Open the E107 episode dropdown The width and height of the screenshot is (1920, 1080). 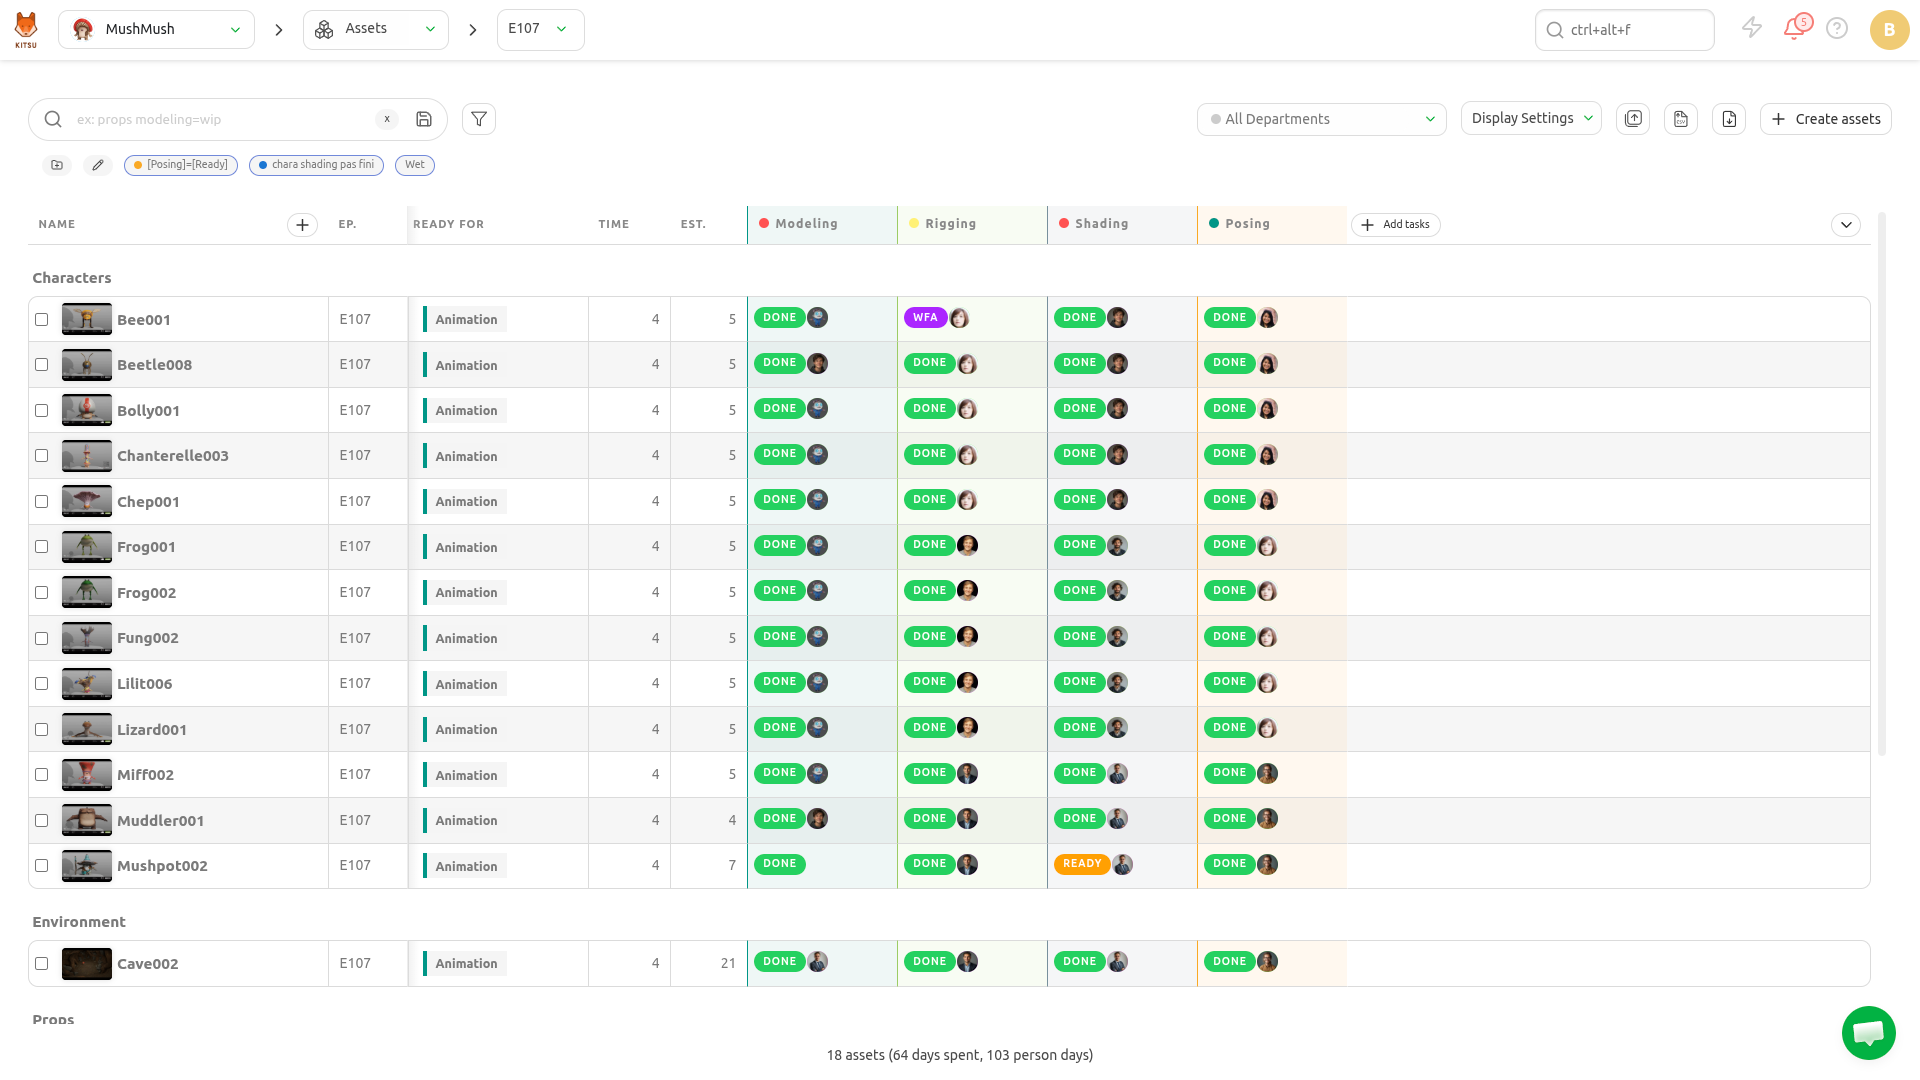(540, 29)
